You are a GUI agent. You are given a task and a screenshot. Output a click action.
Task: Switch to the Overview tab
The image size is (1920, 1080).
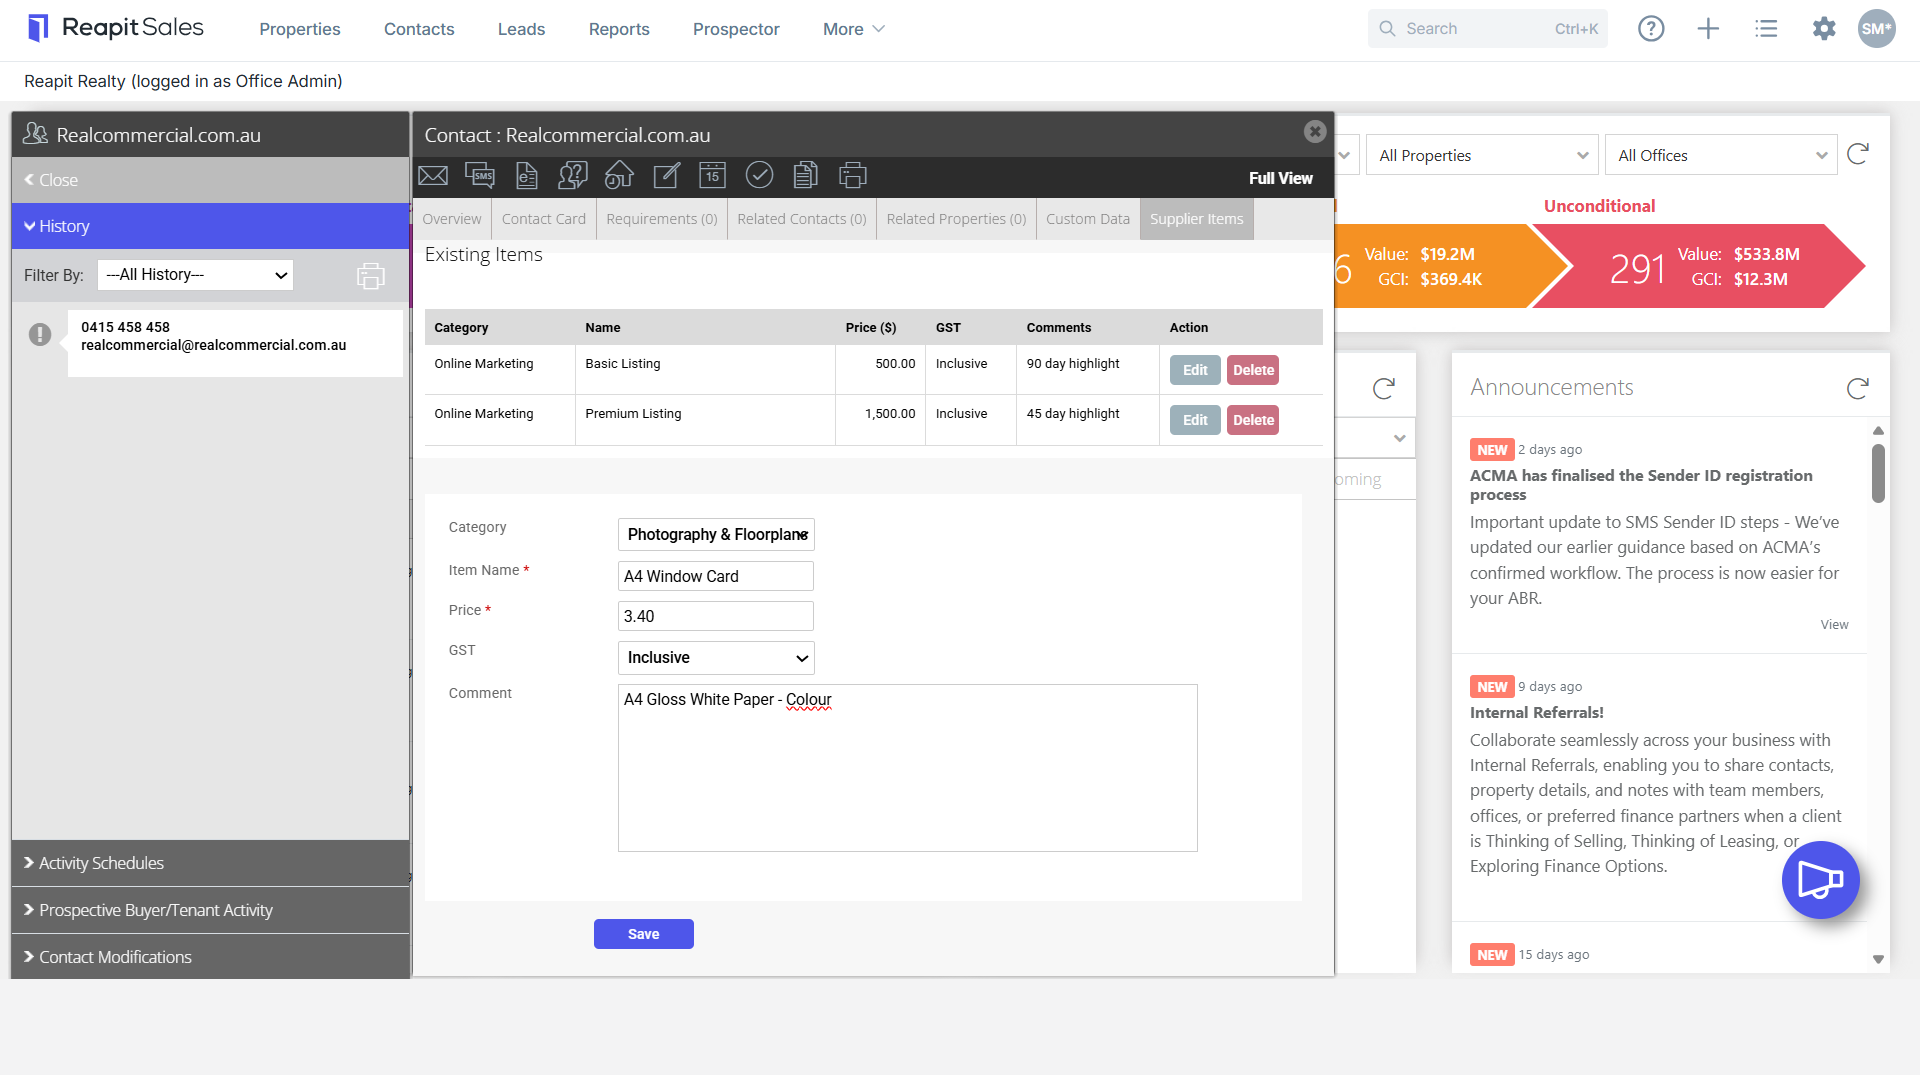click(451, 219)
